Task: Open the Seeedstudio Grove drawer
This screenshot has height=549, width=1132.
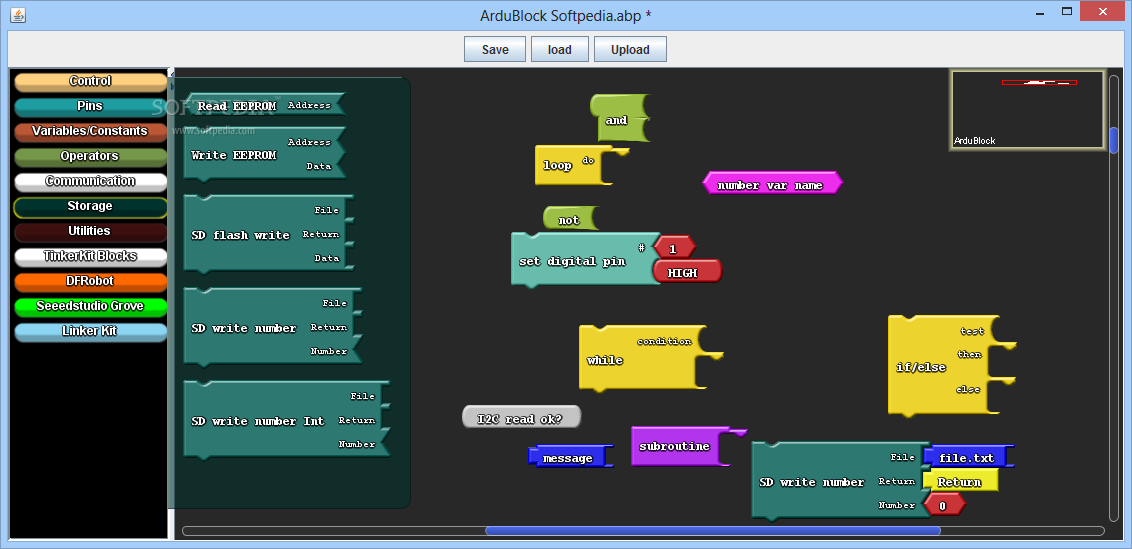Action: tap(90, 306)
